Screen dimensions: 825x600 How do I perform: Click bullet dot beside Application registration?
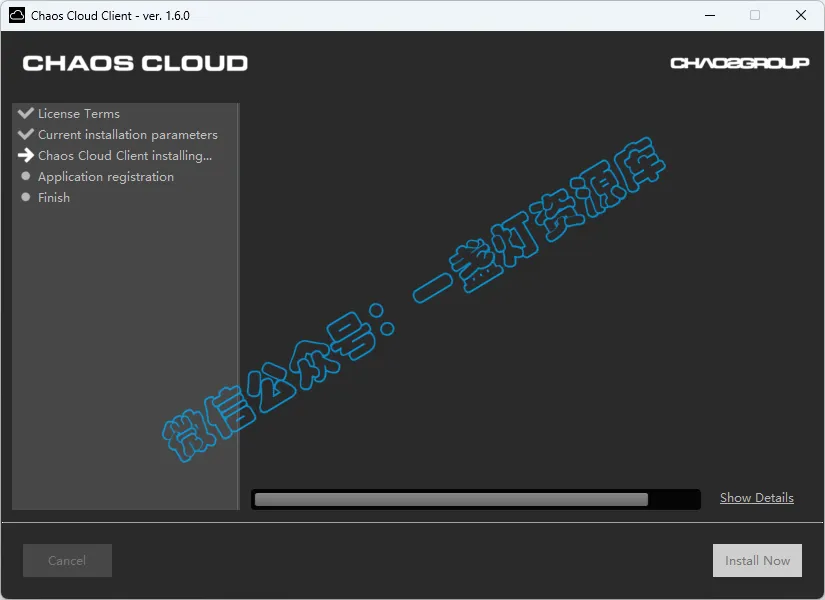[x=26, y=176]
